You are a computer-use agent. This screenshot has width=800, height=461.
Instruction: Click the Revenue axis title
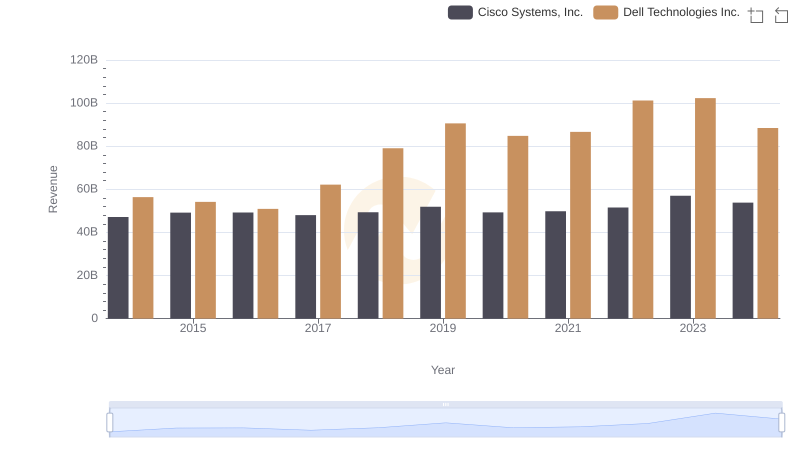(x=53, y=189)
